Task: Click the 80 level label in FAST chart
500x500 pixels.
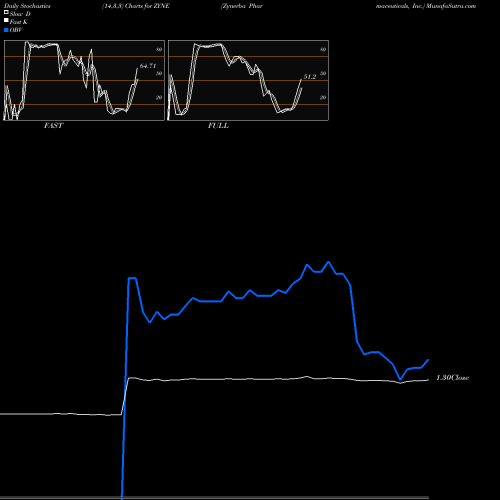Action: [159, 49]
